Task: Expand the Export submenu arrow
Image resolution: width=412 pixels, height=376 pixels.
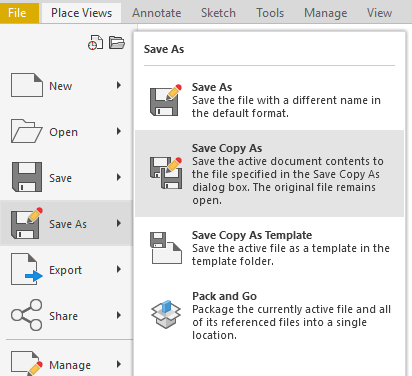Action: pyautogui.click(x=119, y=269)
